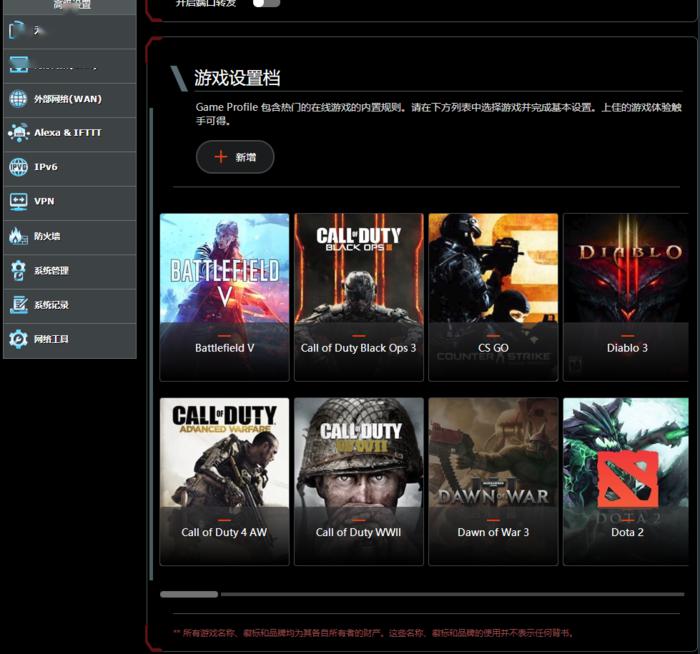Pick the Dota 2 game profile
Screen dimensions: 700x654
tap(627, 481)
